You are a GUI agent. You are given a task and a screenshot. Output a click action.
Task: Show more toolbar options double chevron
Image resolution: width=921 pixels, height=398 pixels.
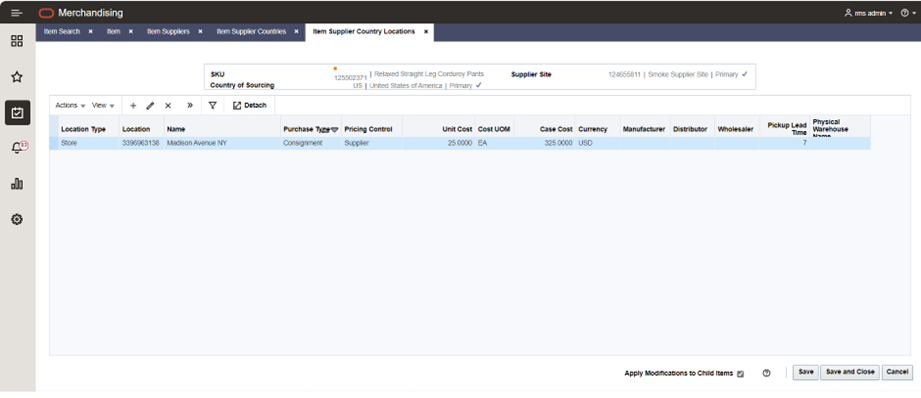click(190, 106)
